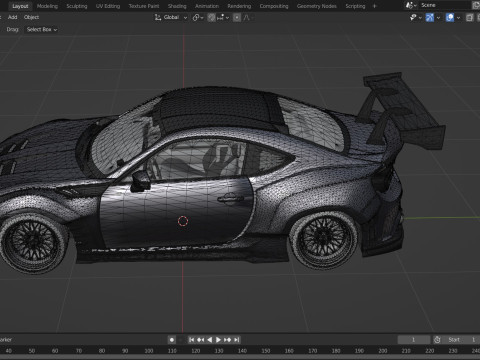Open the pivot point dropdown
The width and height of the screenshot is (480, 360).
(198, 18)
